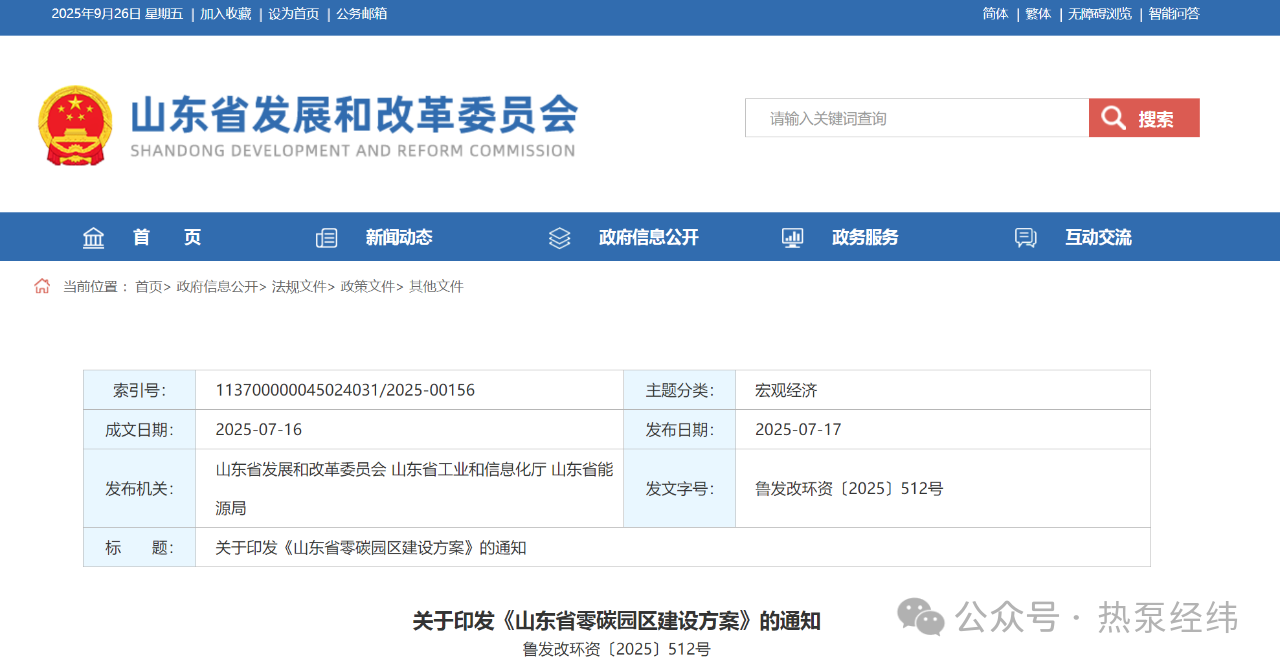Click the national emblem logo
The image size is (1280, 669).
click(x=76, y=125)
